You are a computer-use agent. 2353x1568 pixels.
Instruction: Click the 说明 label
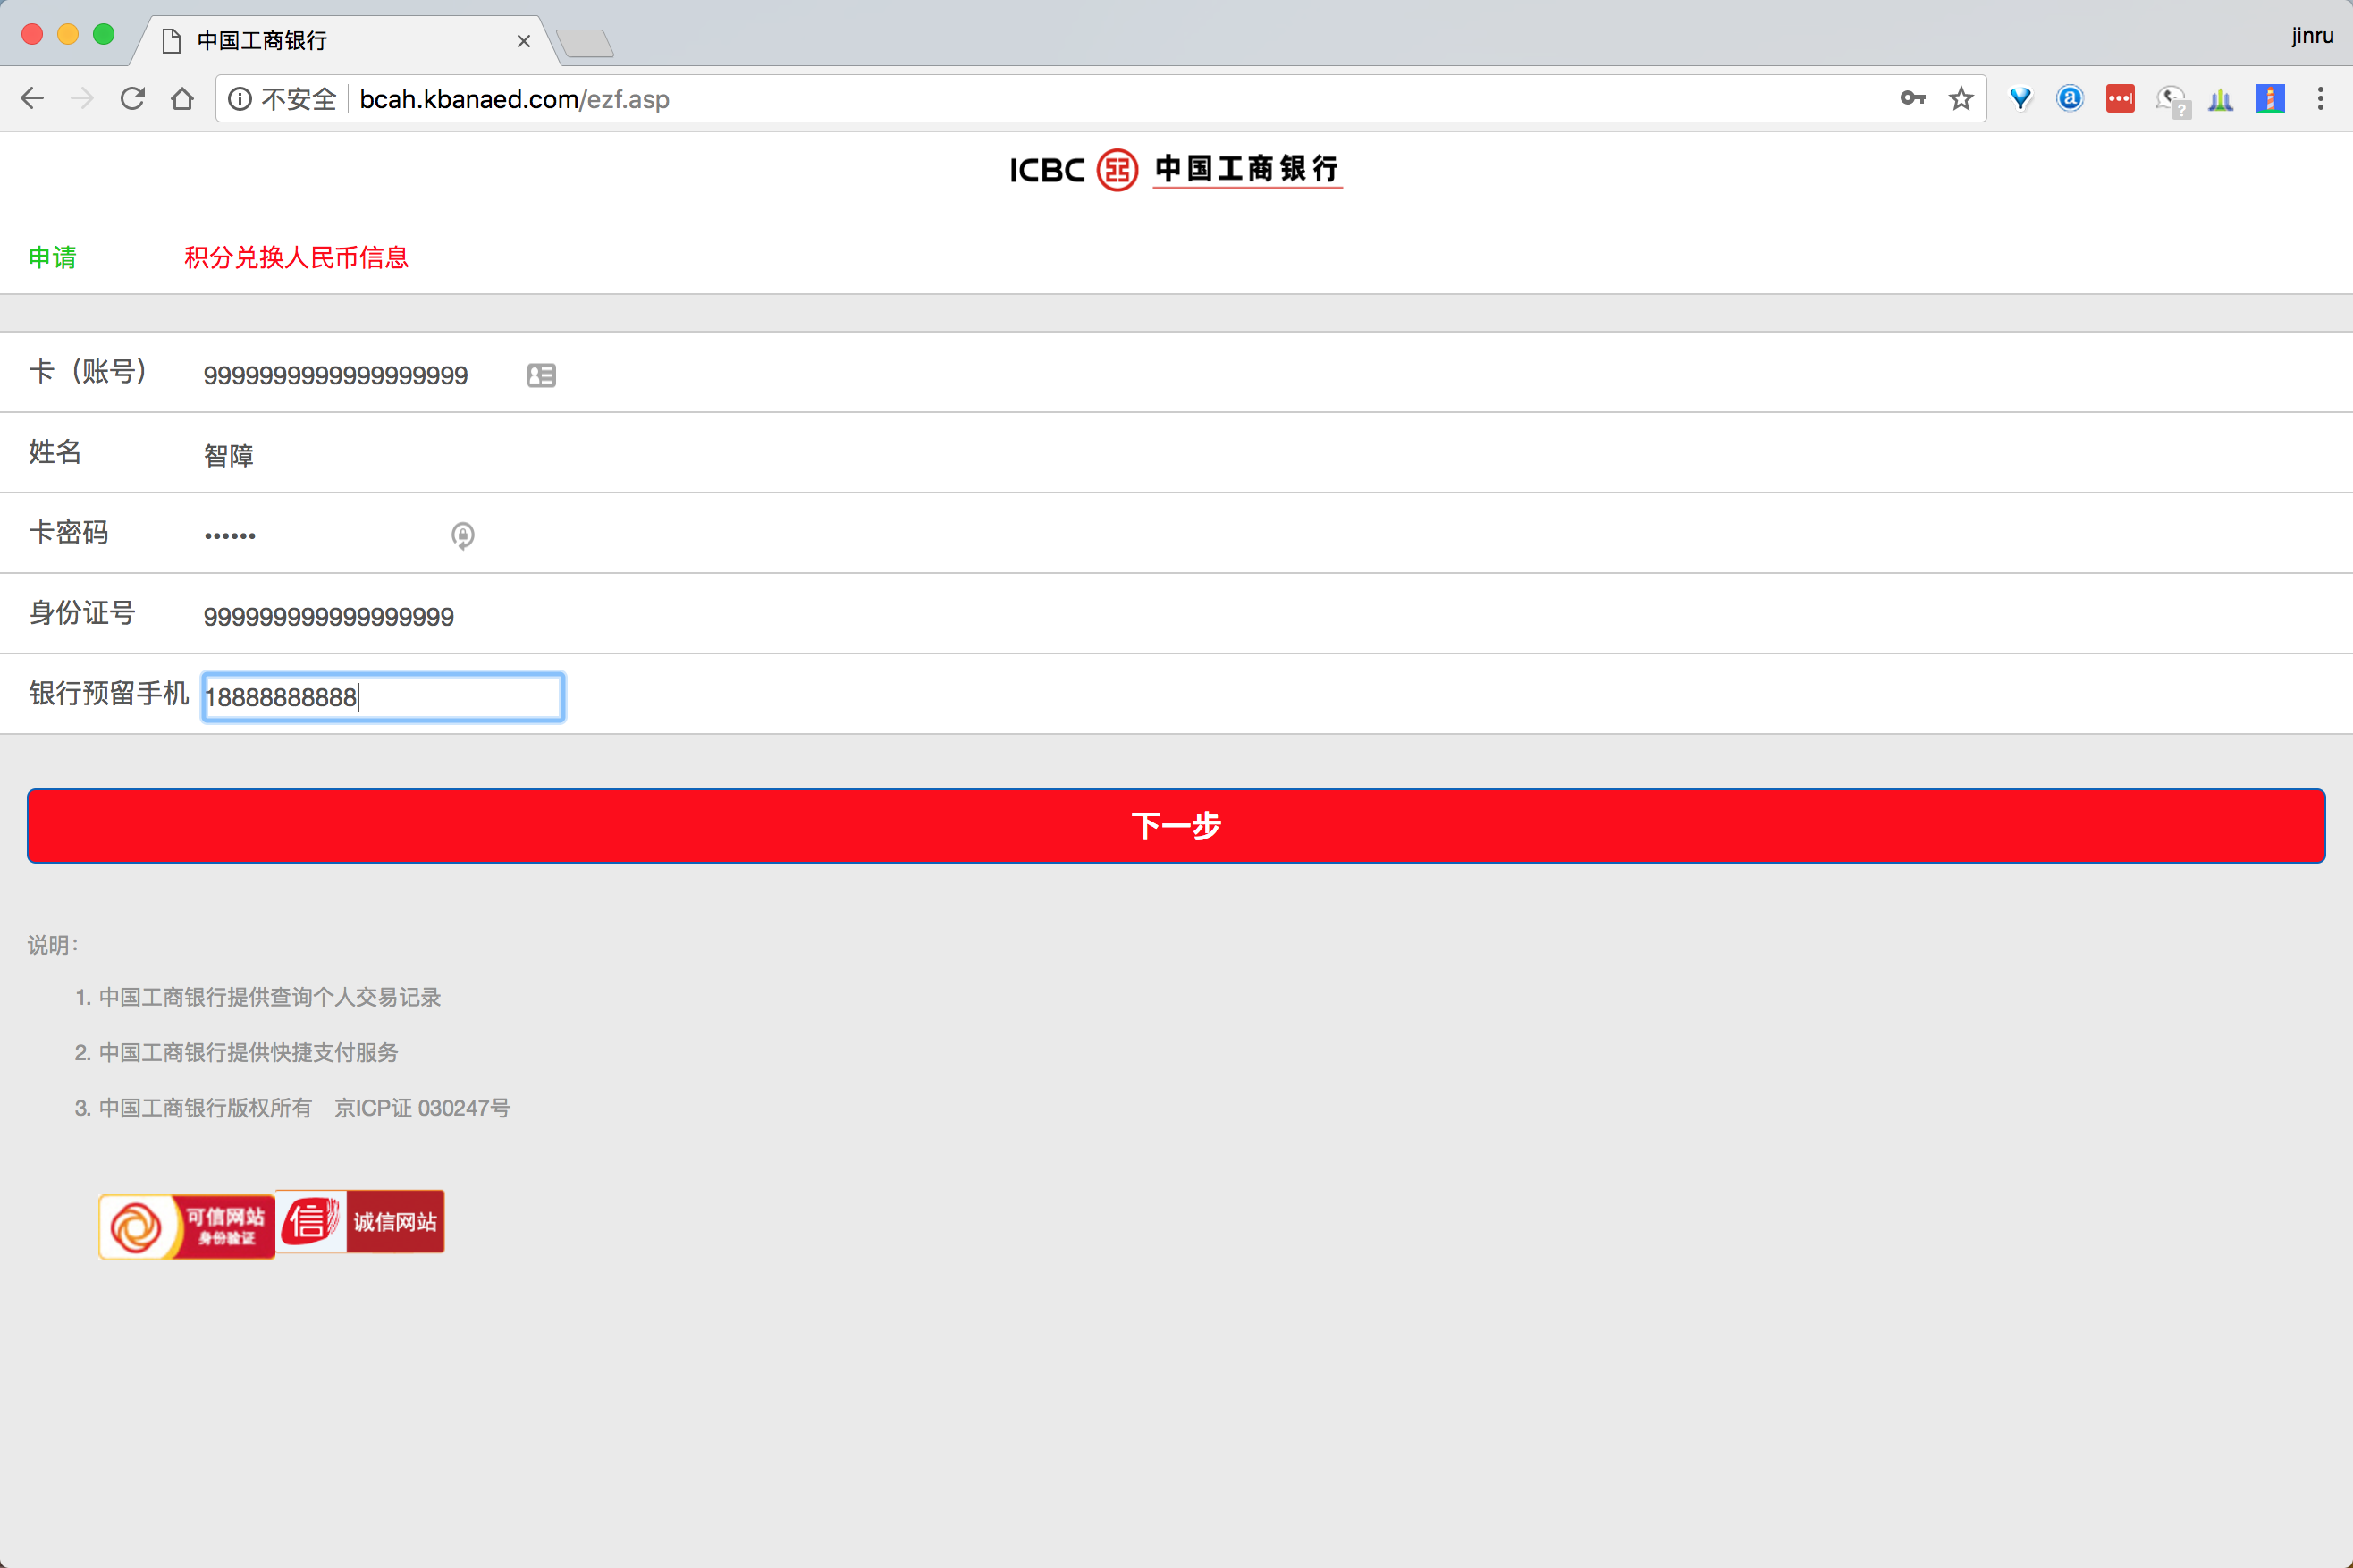tap(53, 945)
